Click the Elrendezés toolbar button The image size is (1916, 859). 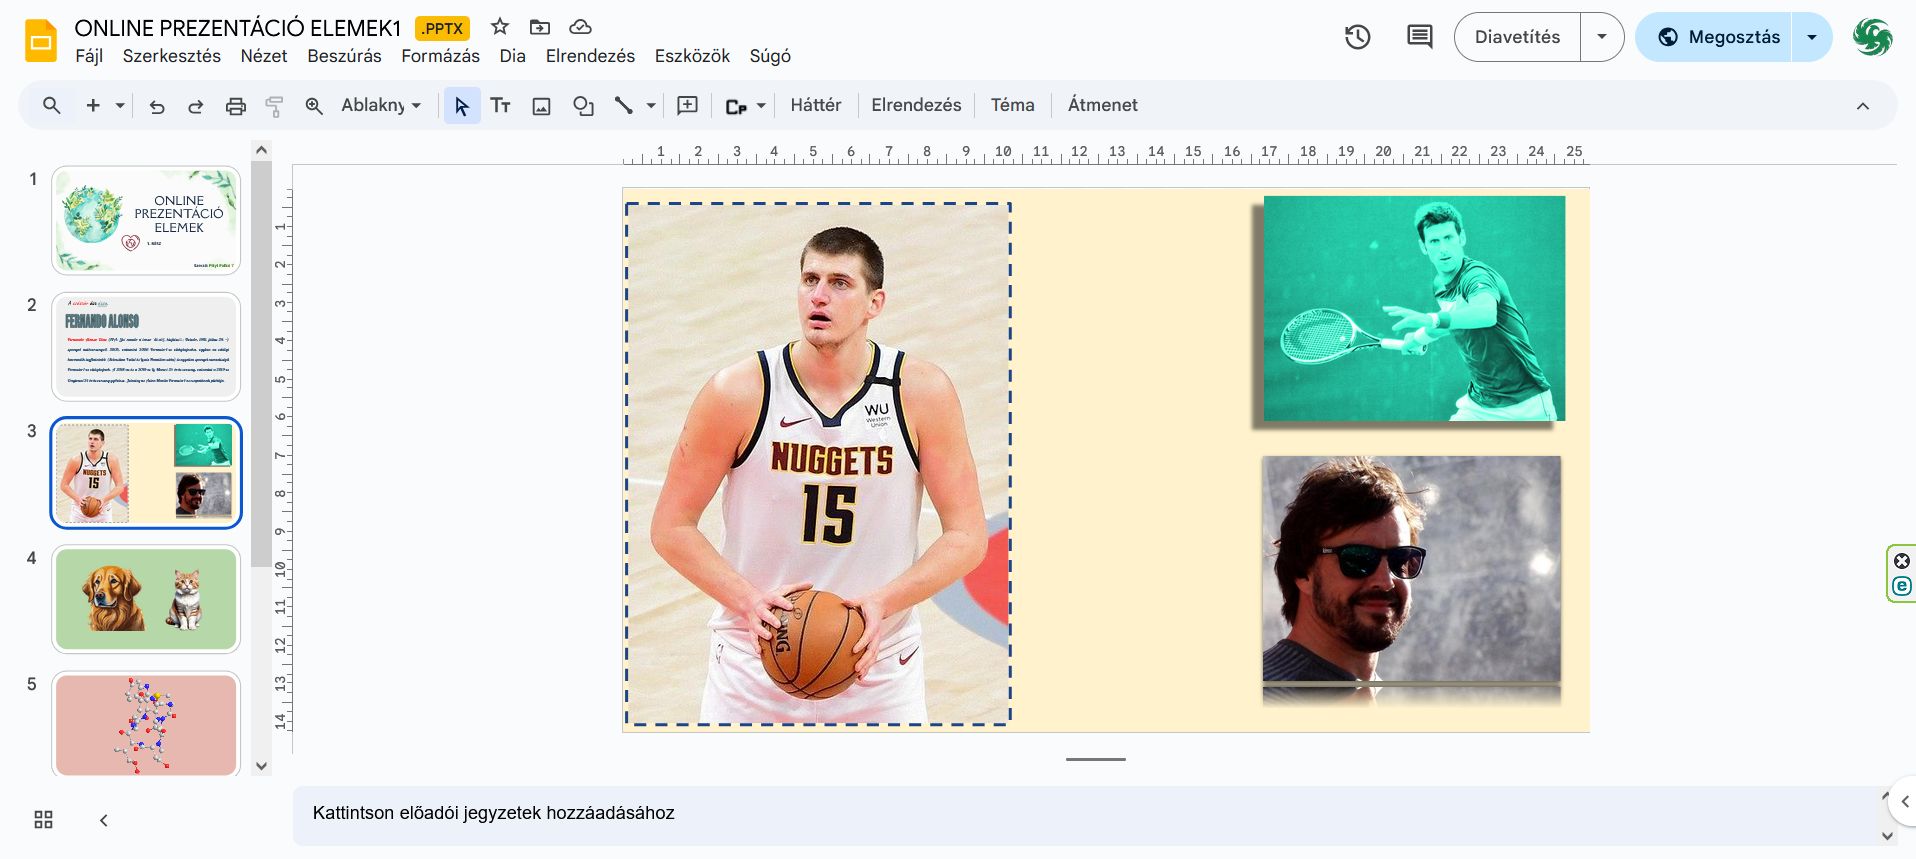pos(916,105)
